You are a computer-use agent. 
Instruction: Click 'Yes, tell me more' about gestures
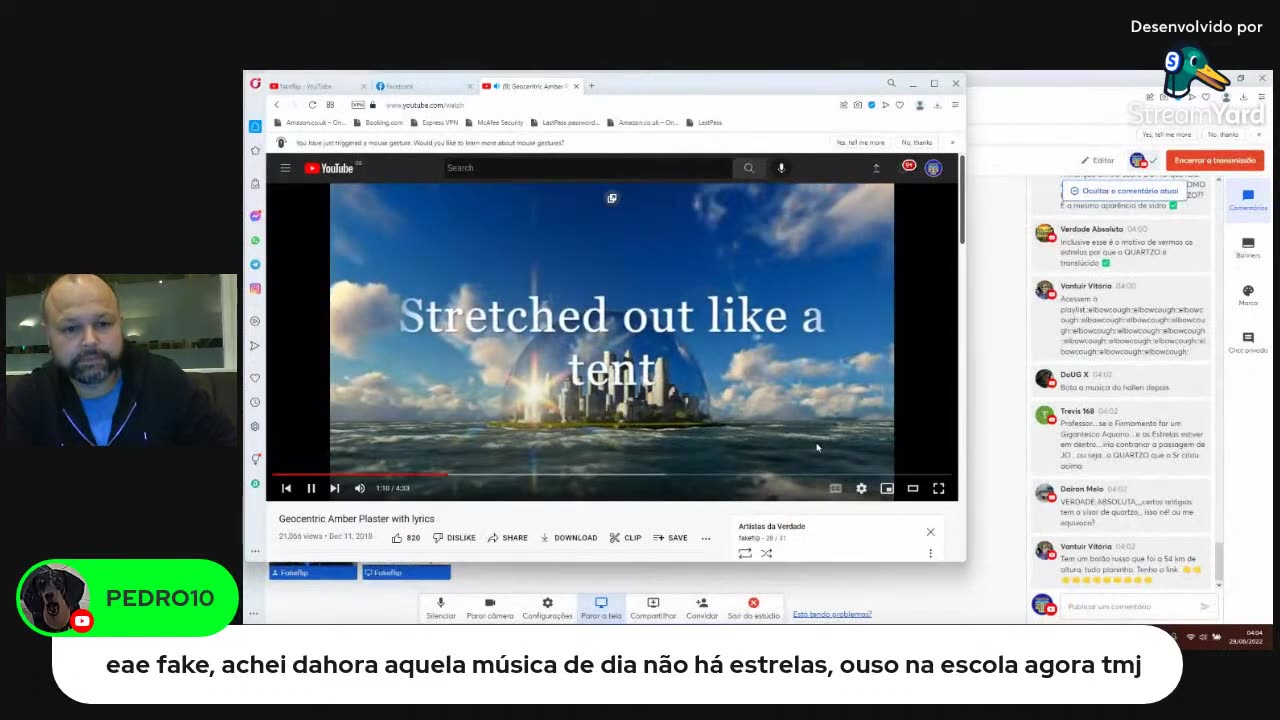coord(860,143)
